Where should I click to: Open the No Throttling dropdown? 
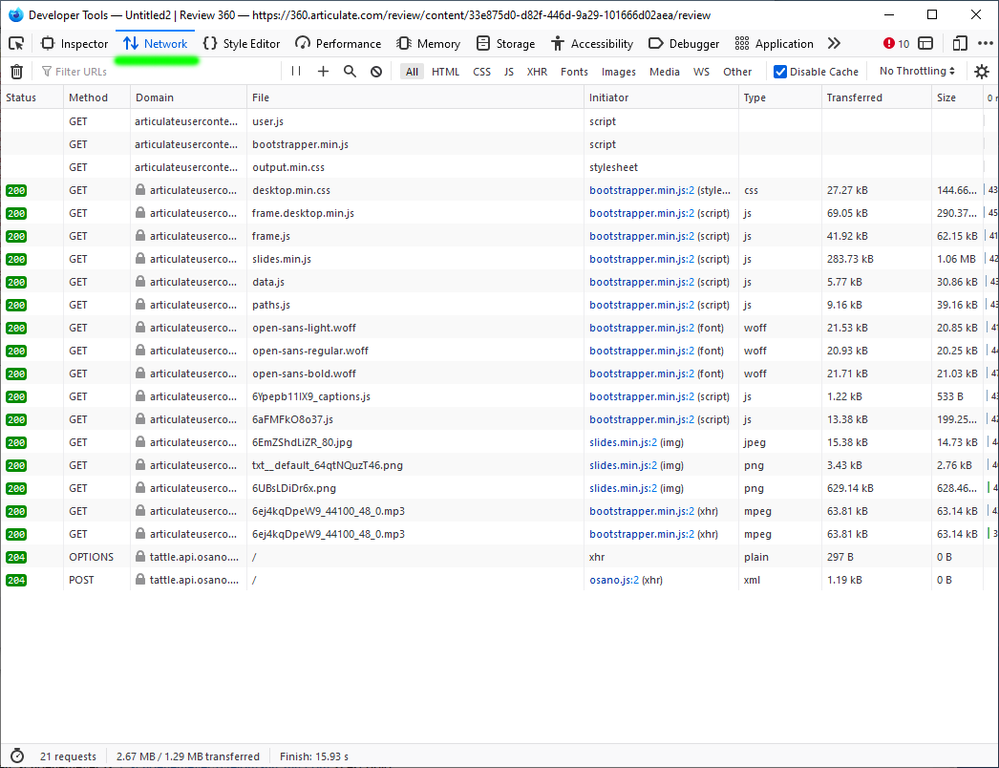tap(917, 71)
